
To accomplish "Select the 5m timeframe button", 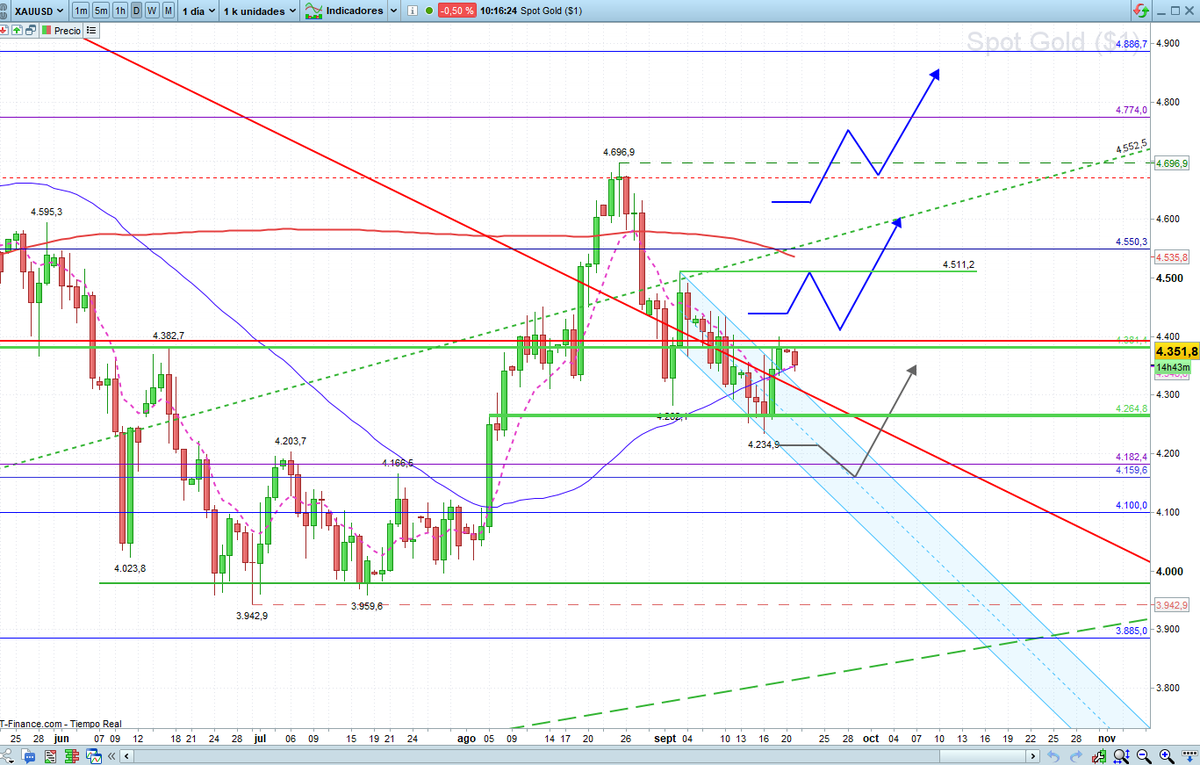I will tap(101, 10).
